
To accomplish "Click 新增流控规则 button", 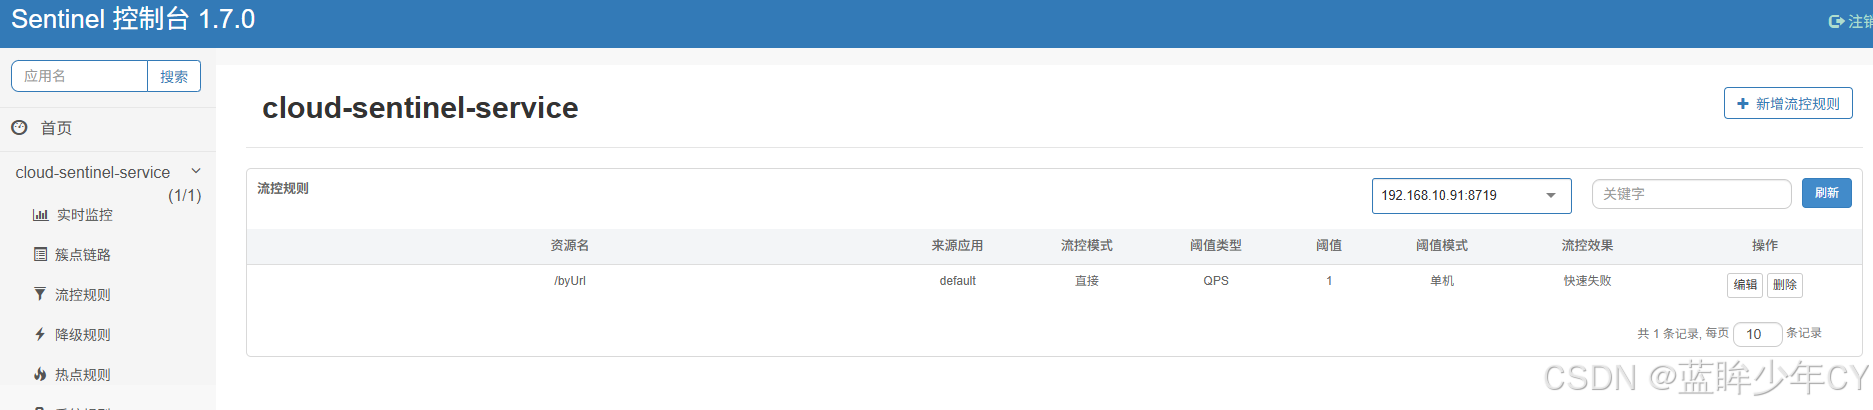I will 1788,103.
